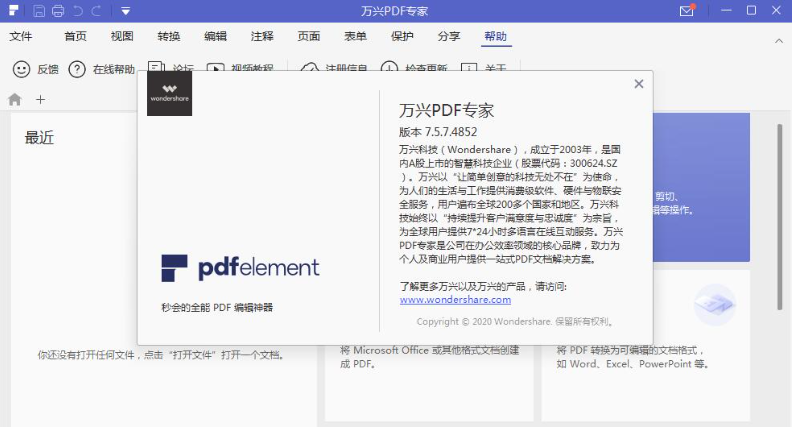Click the convert PDF card icon

[715, 305]
